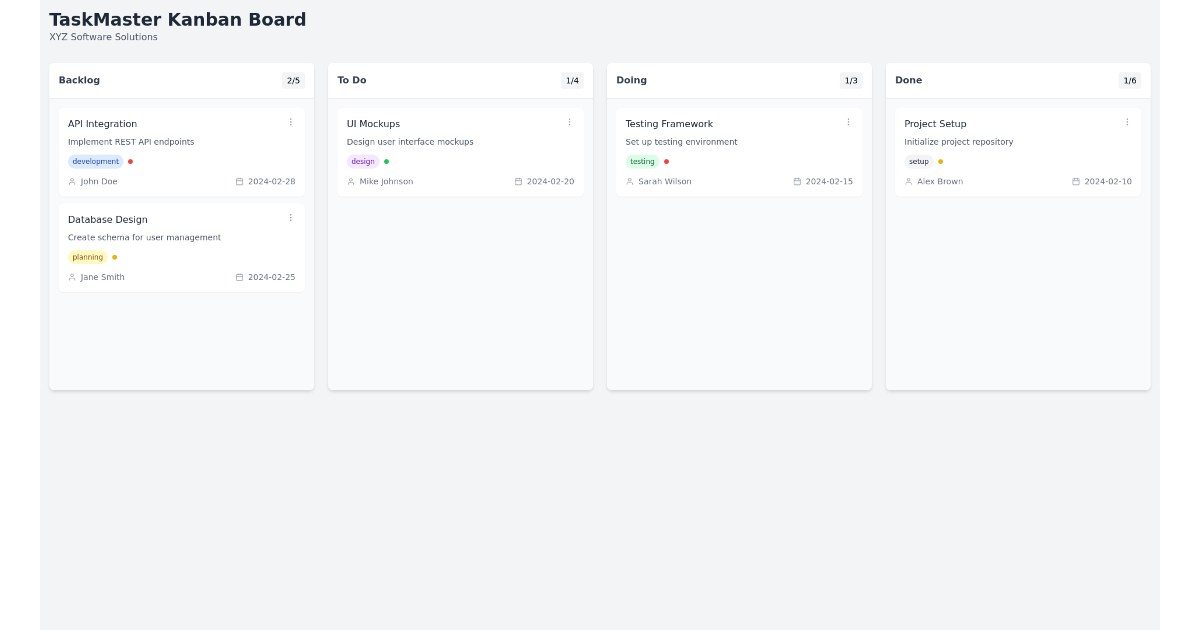1200x630 pixels.
Task: Toggle the red priority indicator on Testing Framework
Action: point(668,160)
